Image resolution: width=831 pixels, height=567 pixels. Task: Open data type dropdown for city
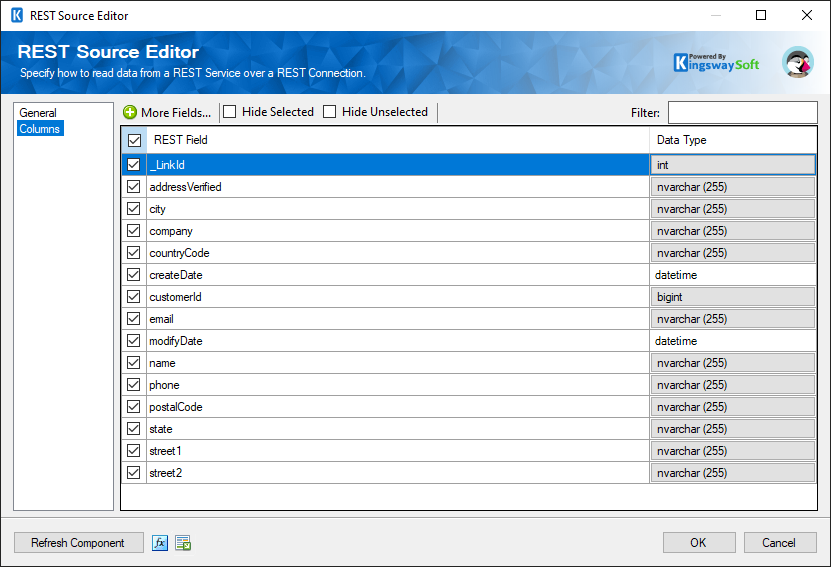click(733, 209)
